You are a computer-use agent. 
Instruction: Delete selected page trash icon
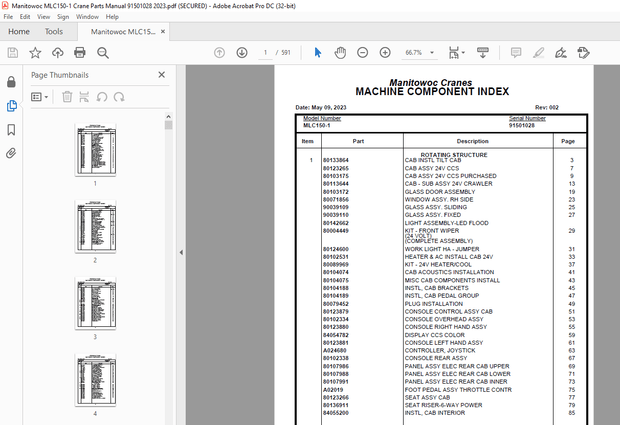pos(67,97)
